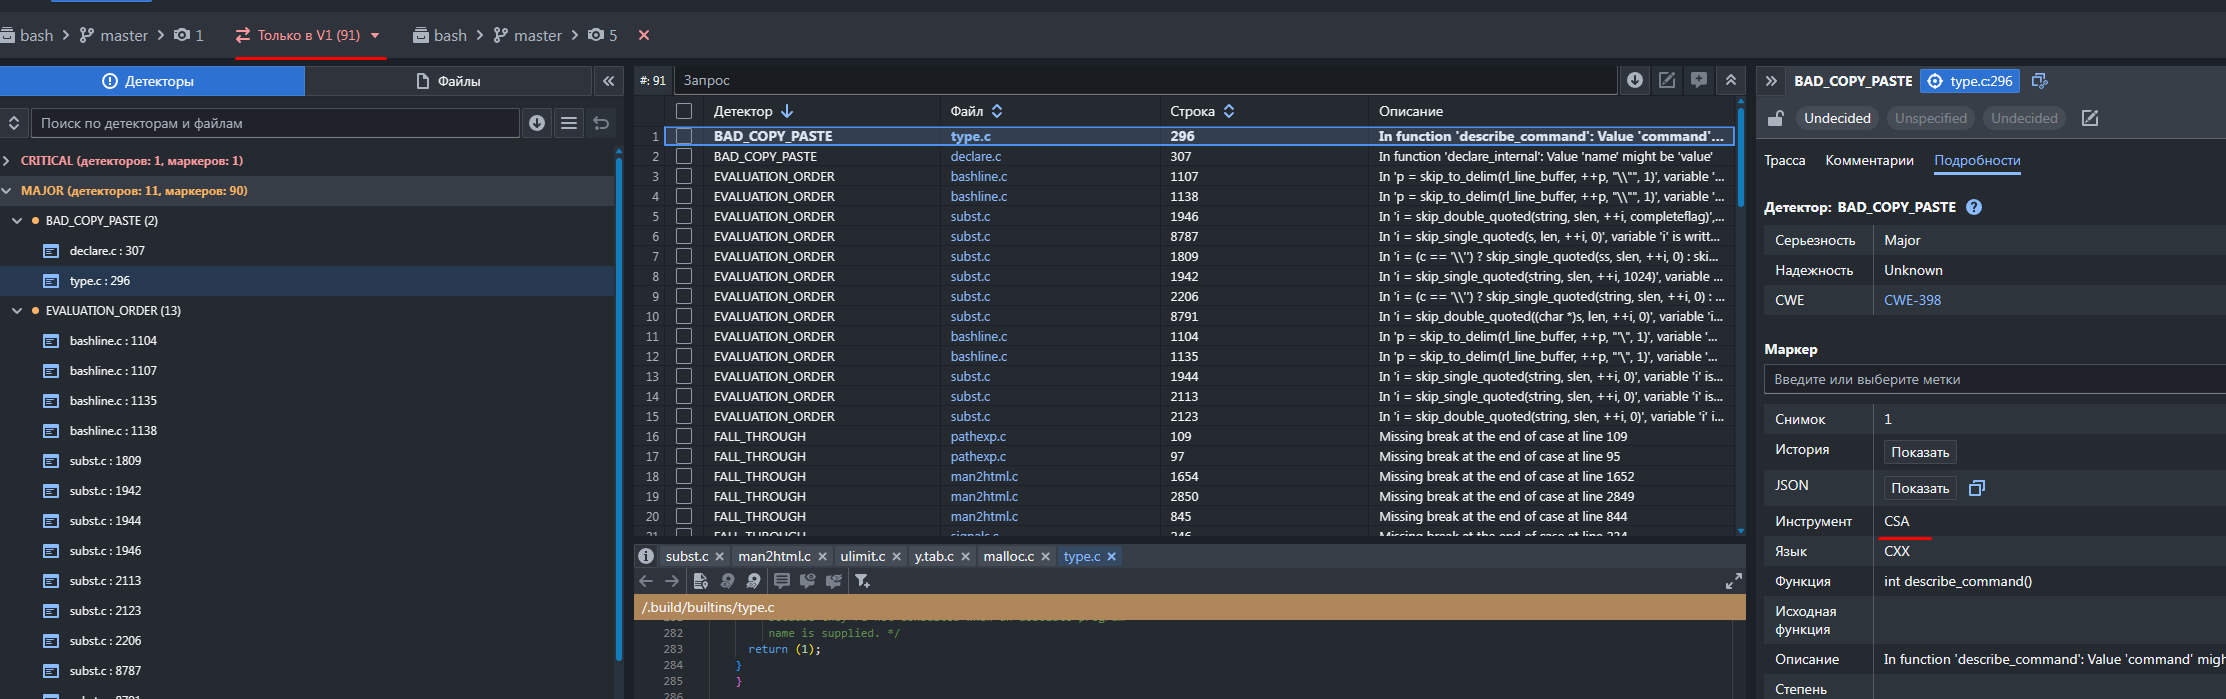This screenshot has height=699, width=2226.
Task: Expand the code viewer to fullscreen
Action: pos(1733,581)
